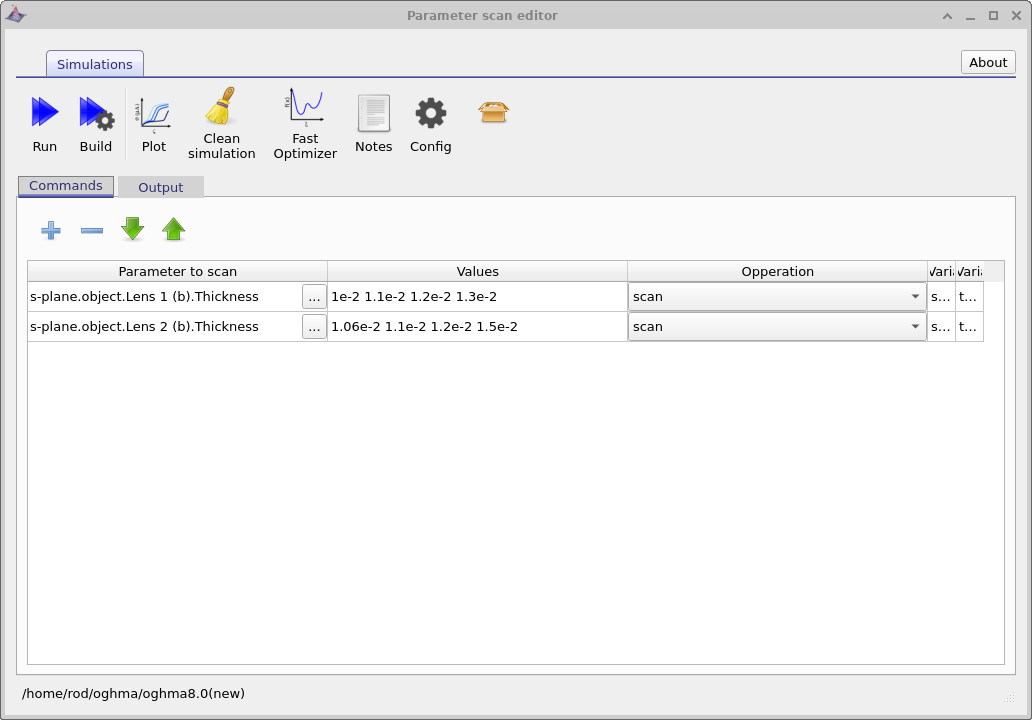Switch to the Output tab
This screenshot has width=1032, height=720.
[x=160, y=186]
